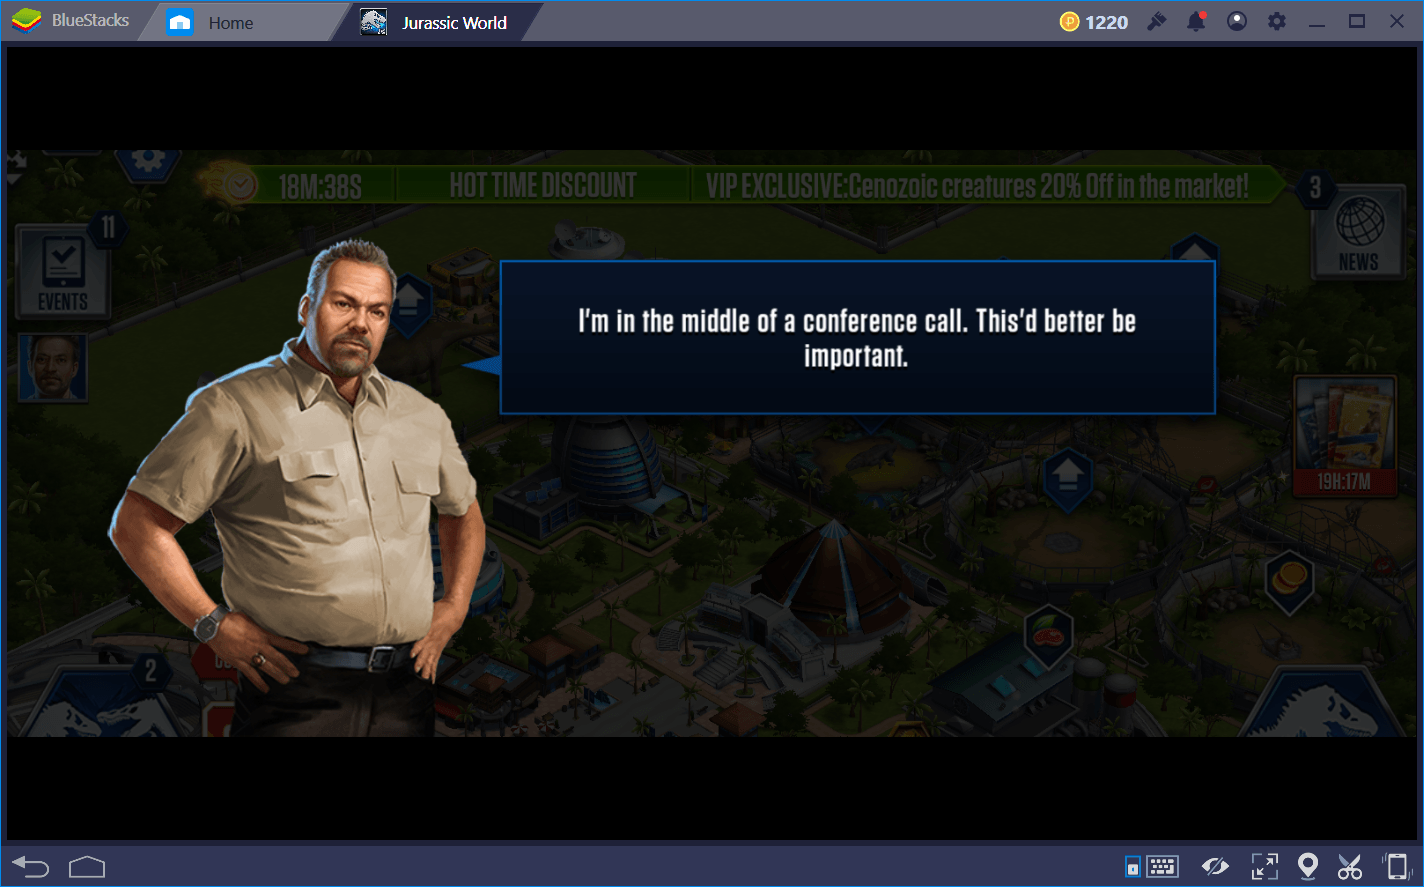Tap the dialogue box to continue
Viewport: 1424px width, 887px height.
(x=857, y=338)
